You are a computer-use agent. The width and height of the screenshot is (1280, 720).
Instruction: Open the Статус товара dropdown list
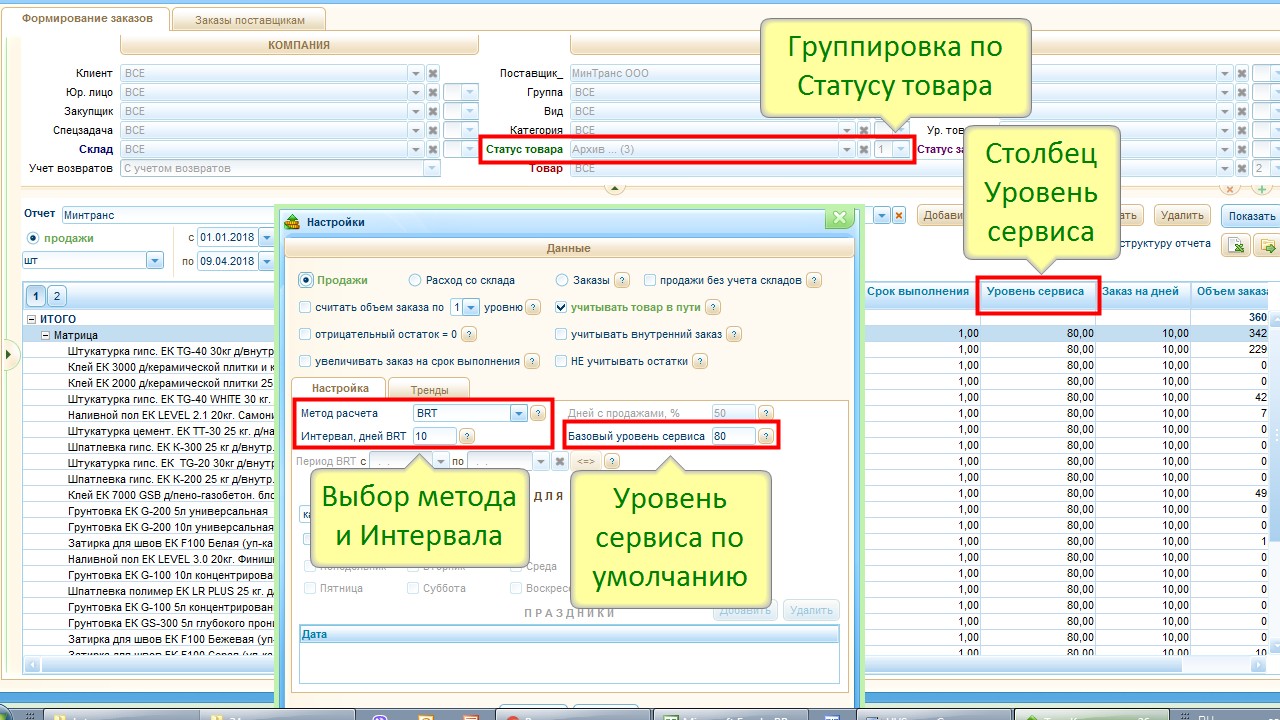[x=846, y=149]
